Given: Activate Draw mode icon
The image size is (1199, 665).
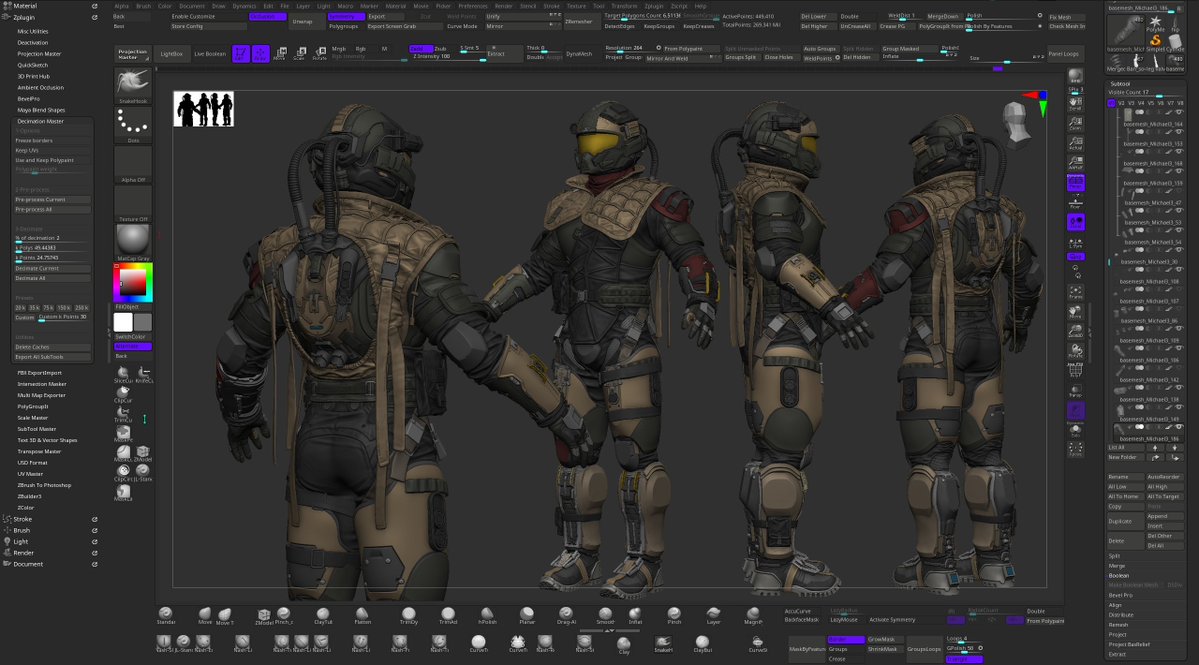Looking at the screenshot, I should (x=261, y=54).
